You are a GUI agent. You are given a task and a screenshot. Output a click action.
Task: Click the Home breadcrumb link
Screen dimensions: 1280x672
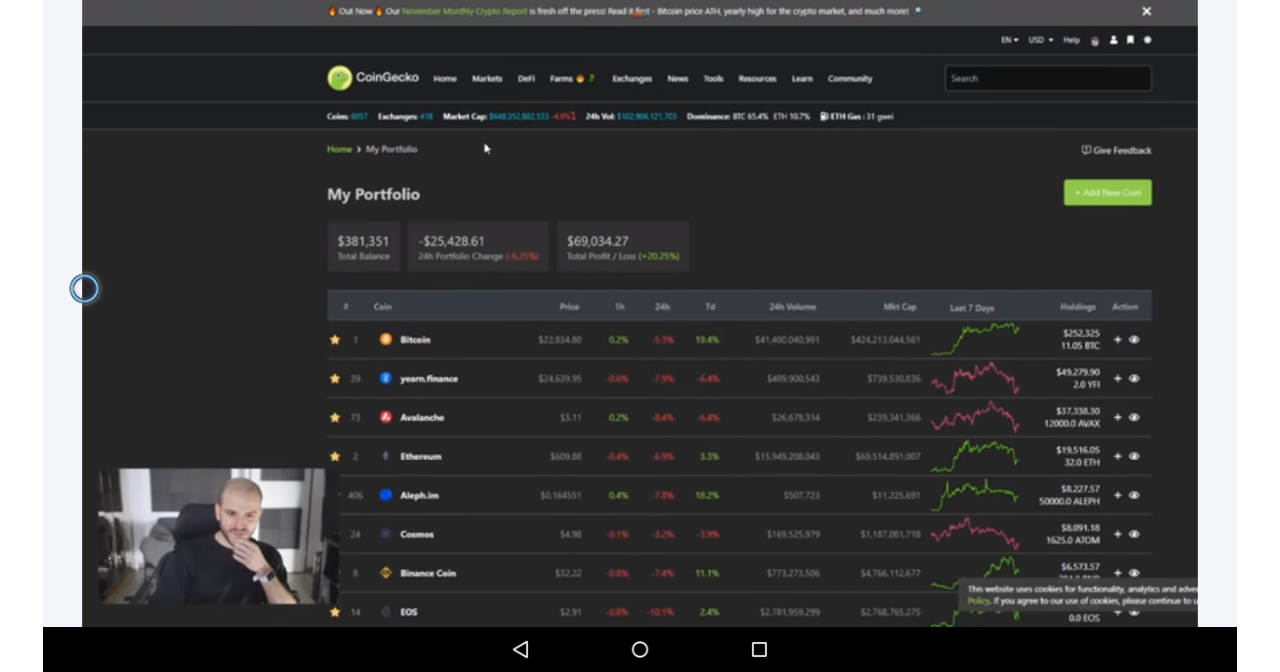(339, 149)
